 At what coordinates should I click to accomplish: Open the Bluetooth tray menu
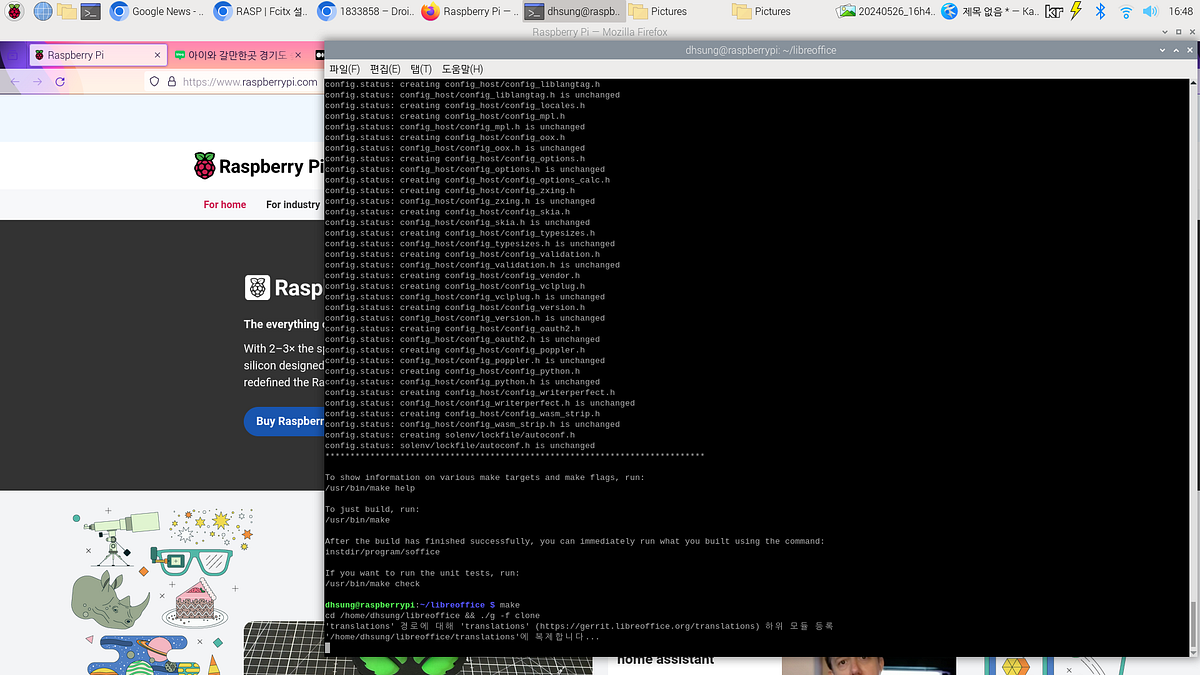coord(1101,12)
